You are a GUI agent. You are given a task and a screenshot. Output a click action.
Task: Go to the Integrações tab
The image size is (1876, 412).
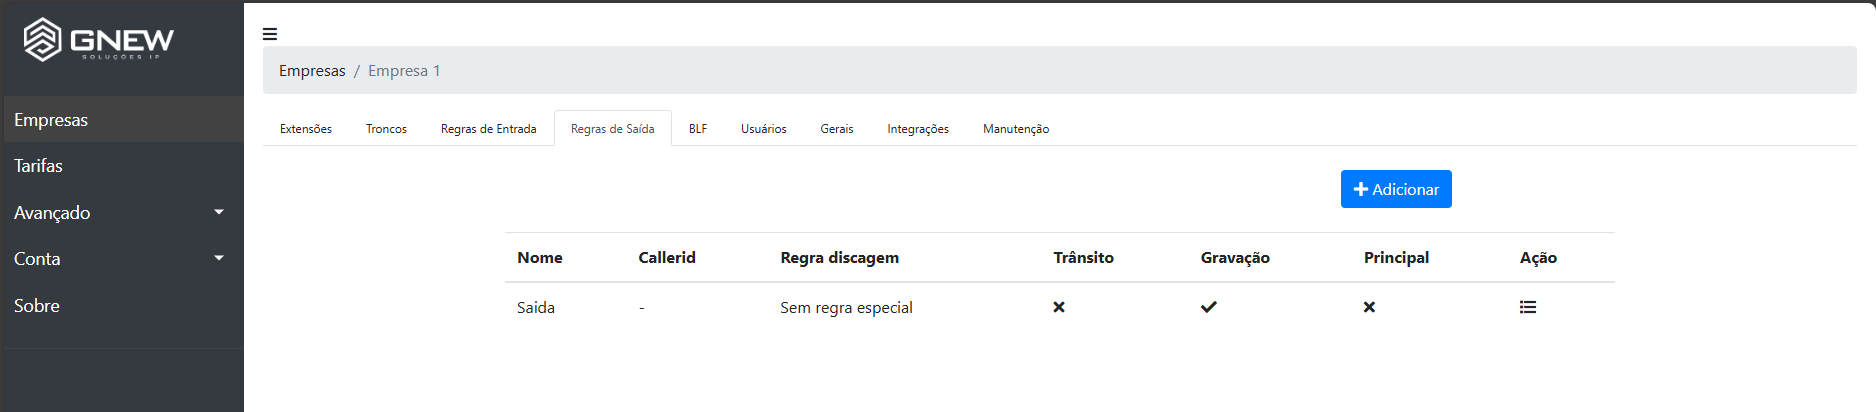(918, 129)
